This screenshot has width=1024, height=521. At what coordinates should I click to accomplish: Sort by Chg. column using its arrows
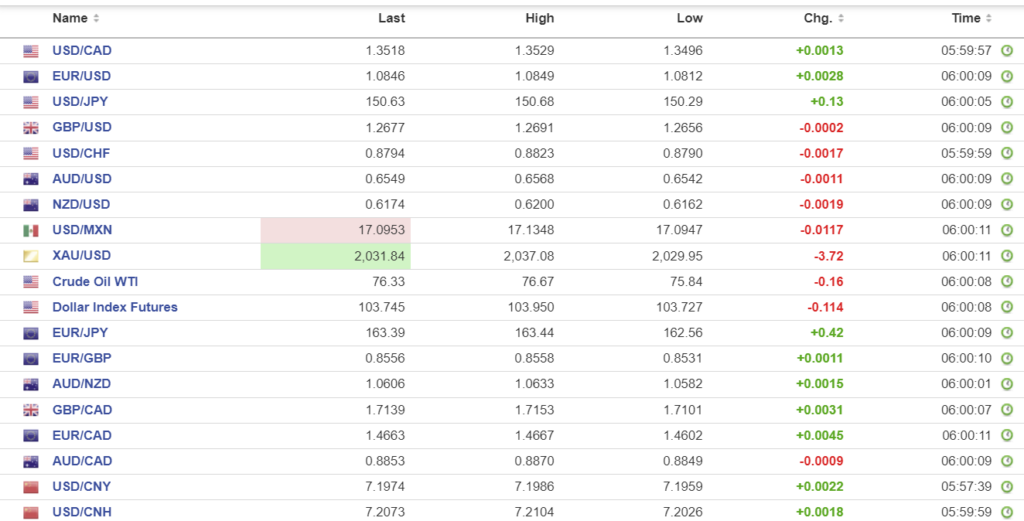(841, 19)
